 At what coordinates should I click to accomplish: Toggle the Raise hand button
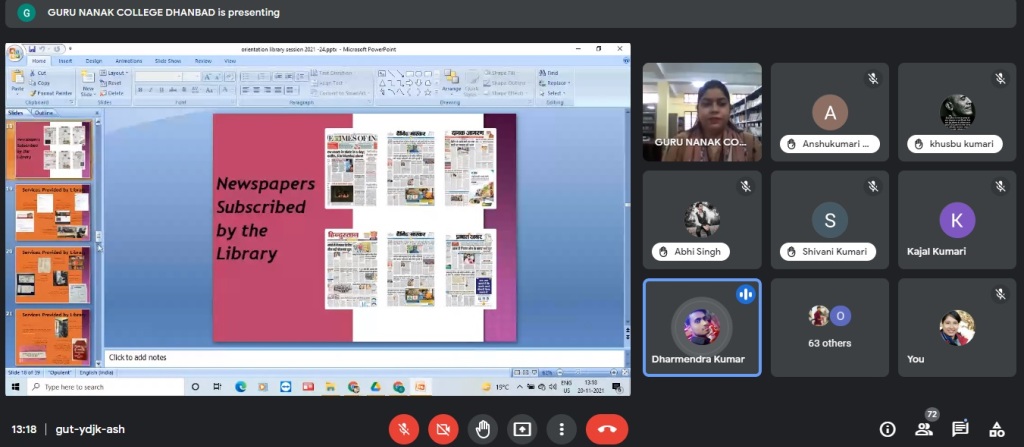483,429
